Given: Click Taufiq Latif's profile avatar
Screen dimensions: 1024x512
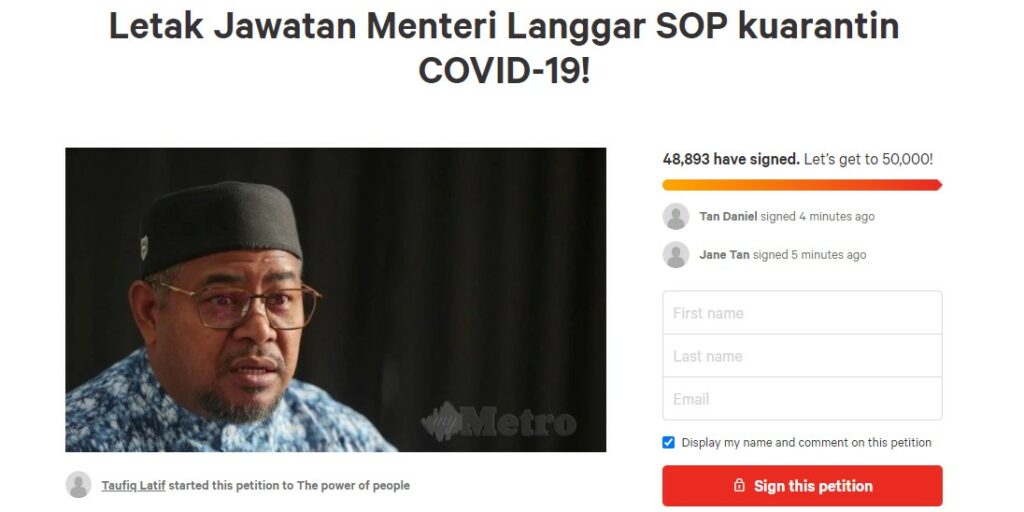Looking at the screenshot, I should click(x=78, y=485).
